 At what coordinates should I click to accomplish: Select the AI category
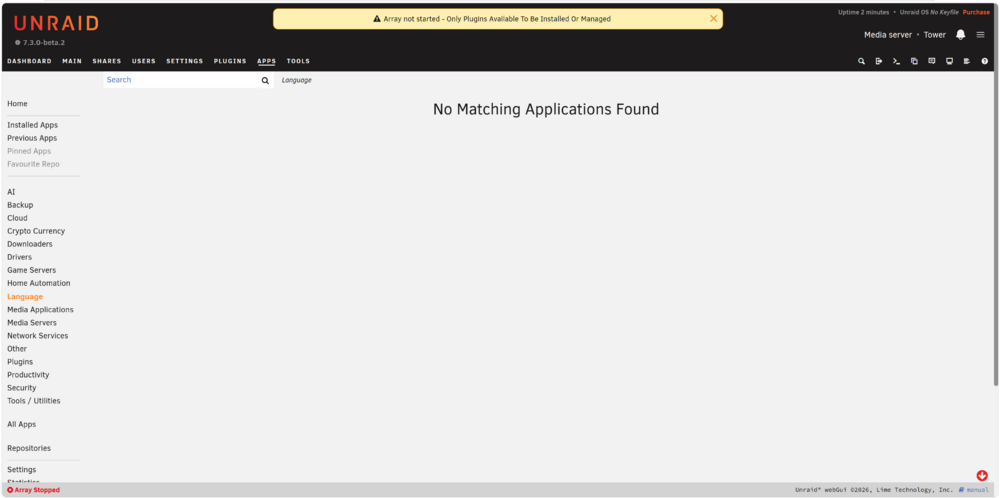pos(11,192)
